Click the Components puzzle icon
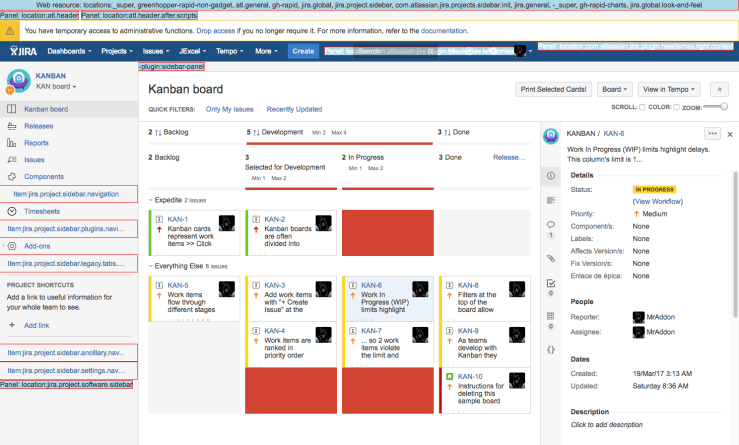Image resolution: width=739 pixels, height=445 pixels. click(11, 176)
